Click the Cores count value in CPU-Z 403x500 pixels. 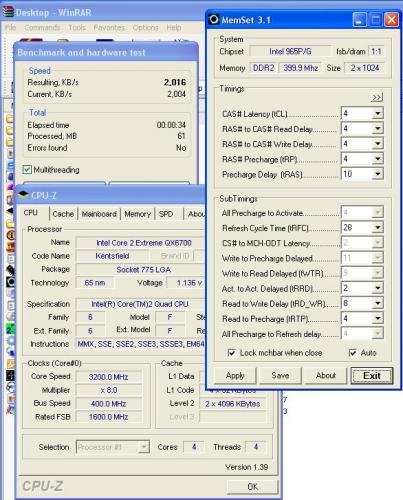point(194,447)
